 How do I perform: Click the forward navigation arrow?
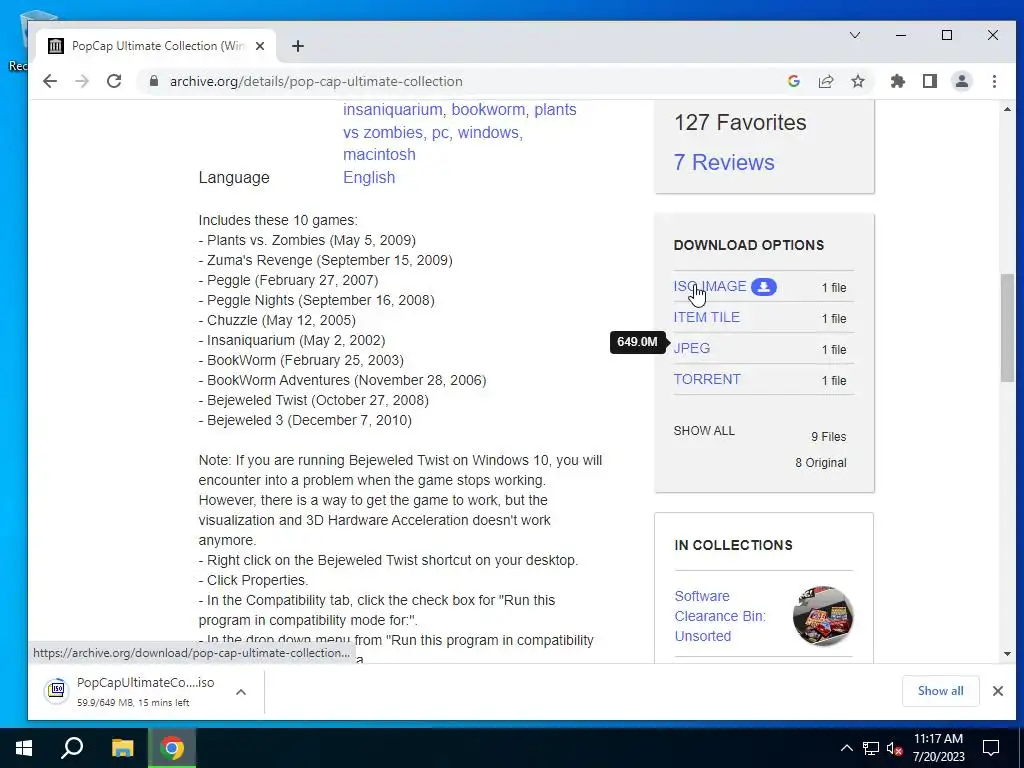tap(82, 81)
